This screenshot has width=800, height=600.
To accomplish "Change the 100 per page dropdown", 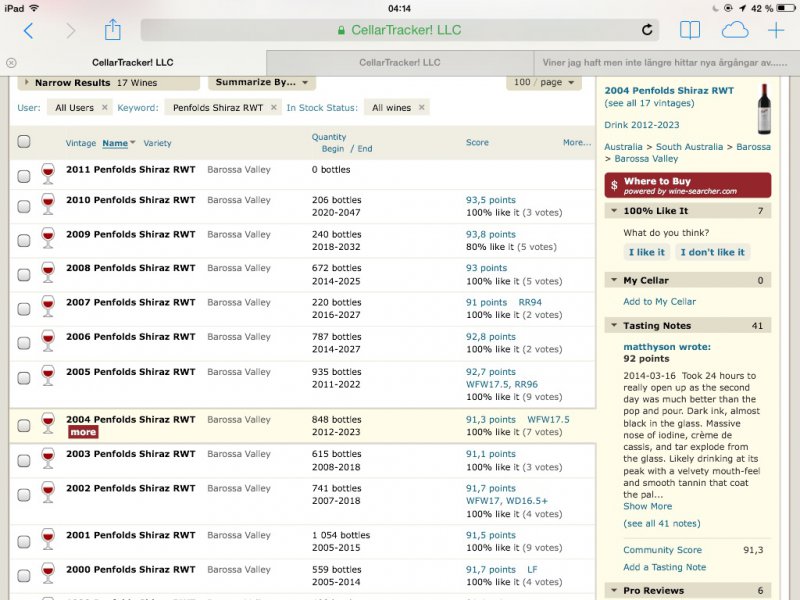I will [544, 82].
